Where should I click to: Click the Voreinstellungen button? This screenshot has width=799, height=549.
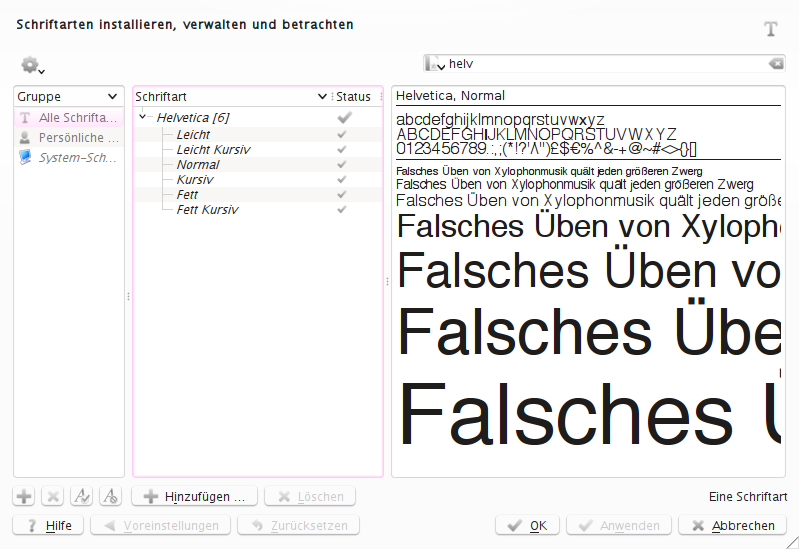point(161,526)
